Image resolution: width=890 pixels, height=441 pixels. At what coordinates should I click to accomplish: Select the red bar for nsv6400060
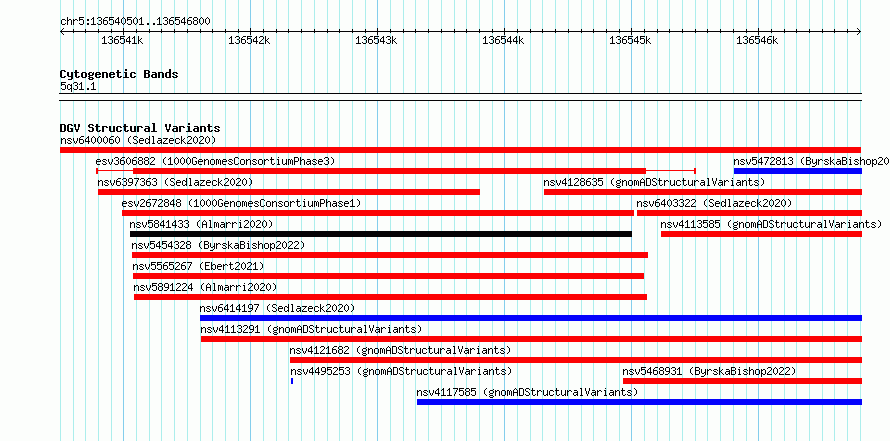[x=460, y=150]
